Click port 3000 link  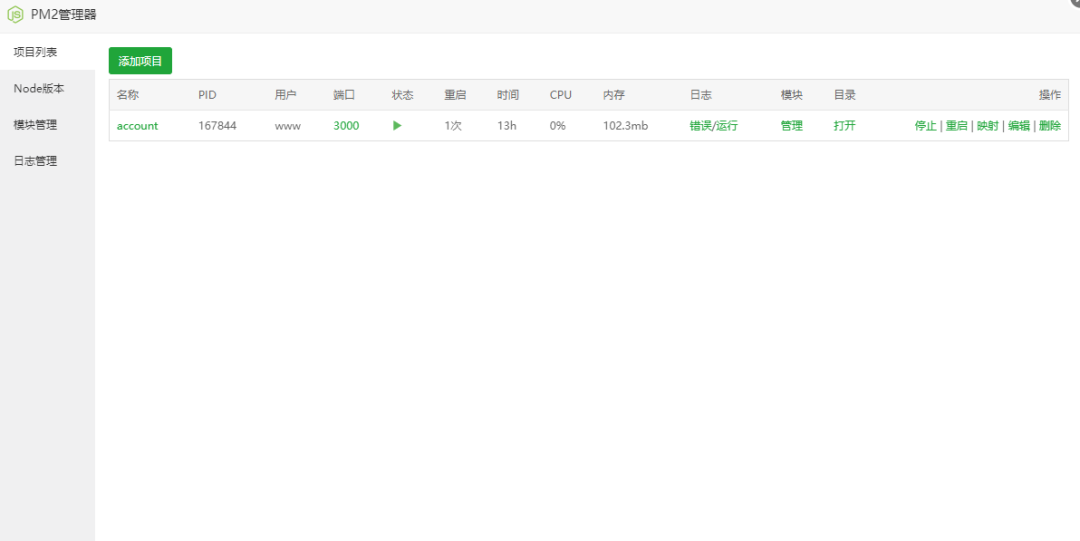[346, 126]
